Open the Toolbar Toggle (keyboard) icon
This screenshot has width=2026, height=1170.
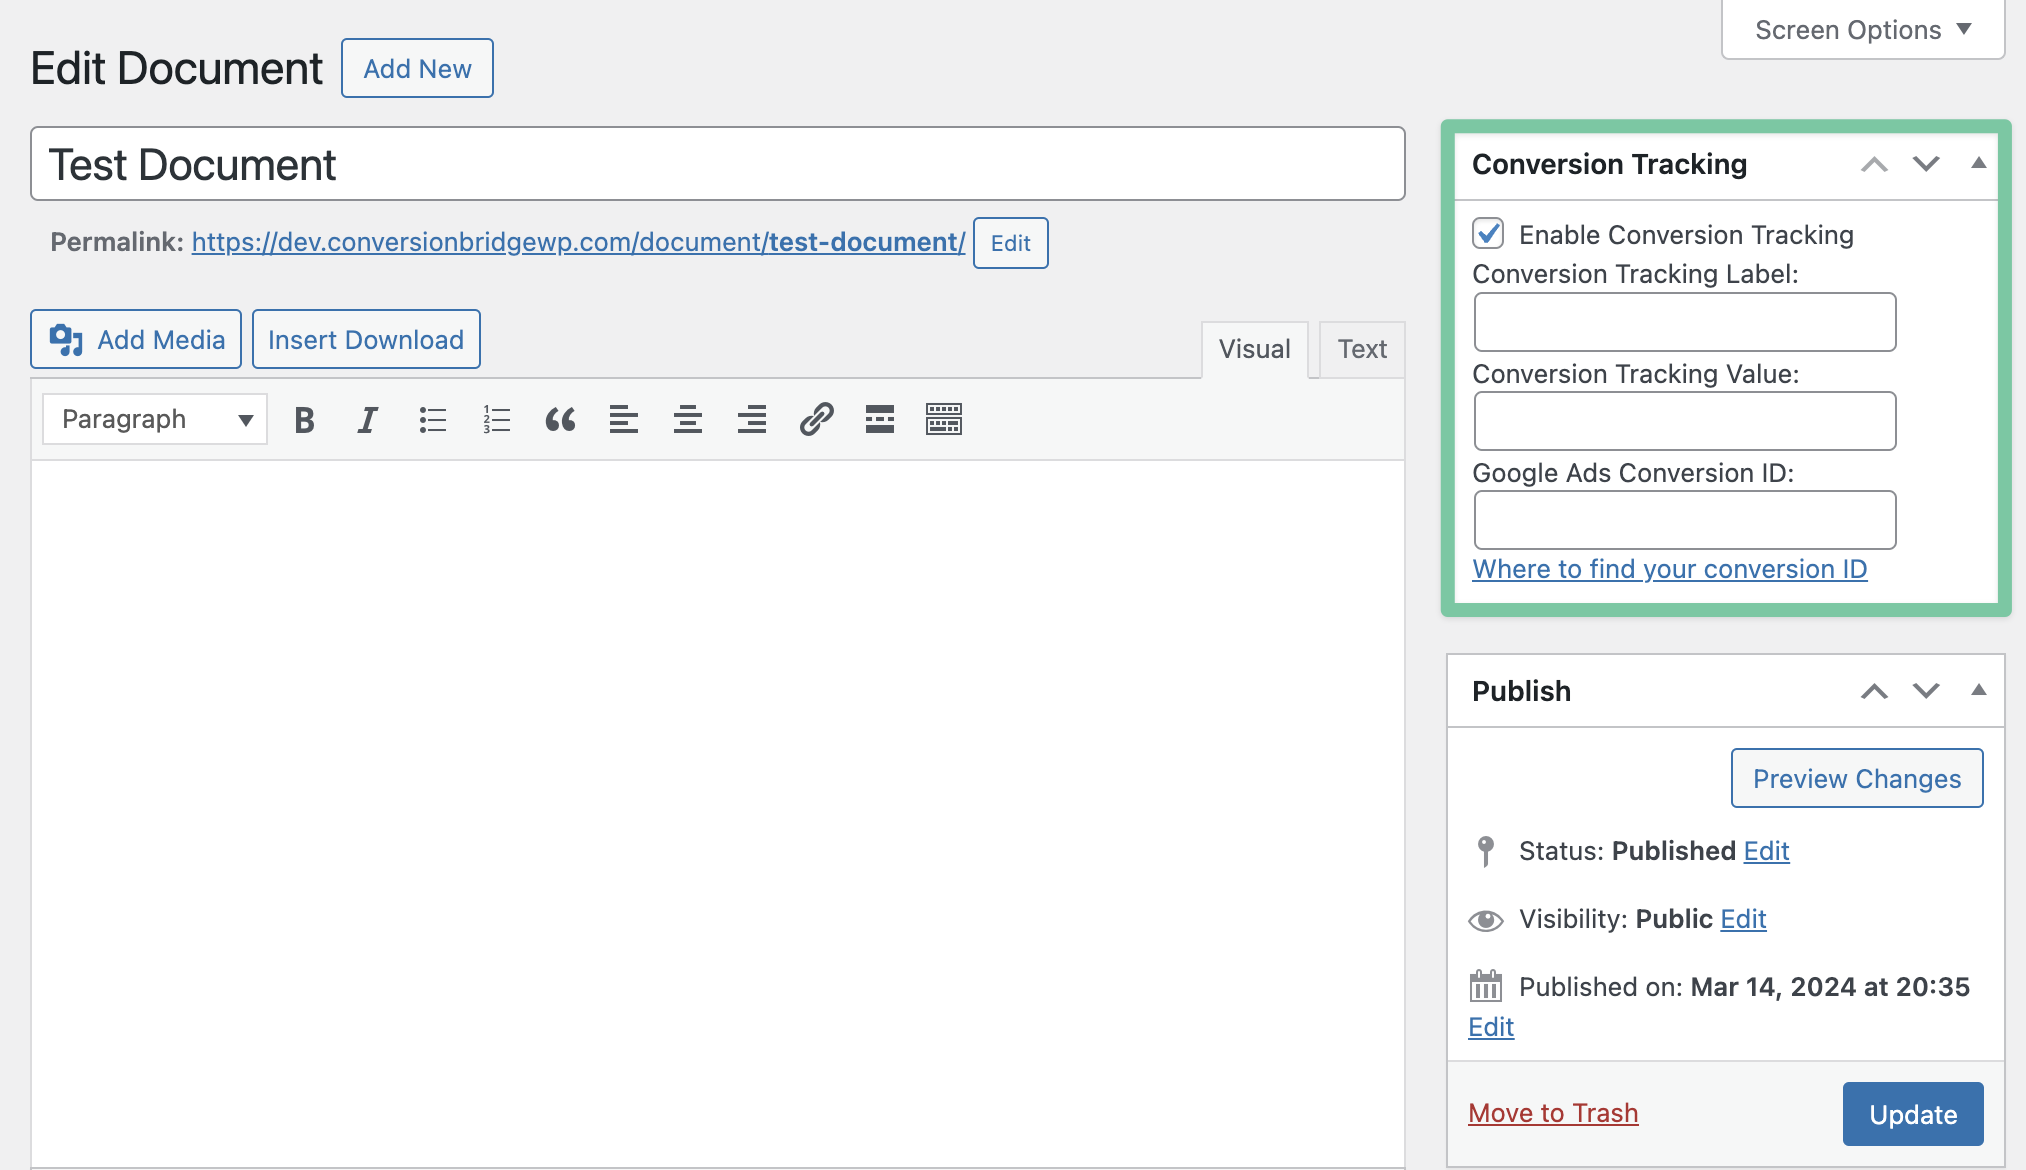[x=943, y=419]
